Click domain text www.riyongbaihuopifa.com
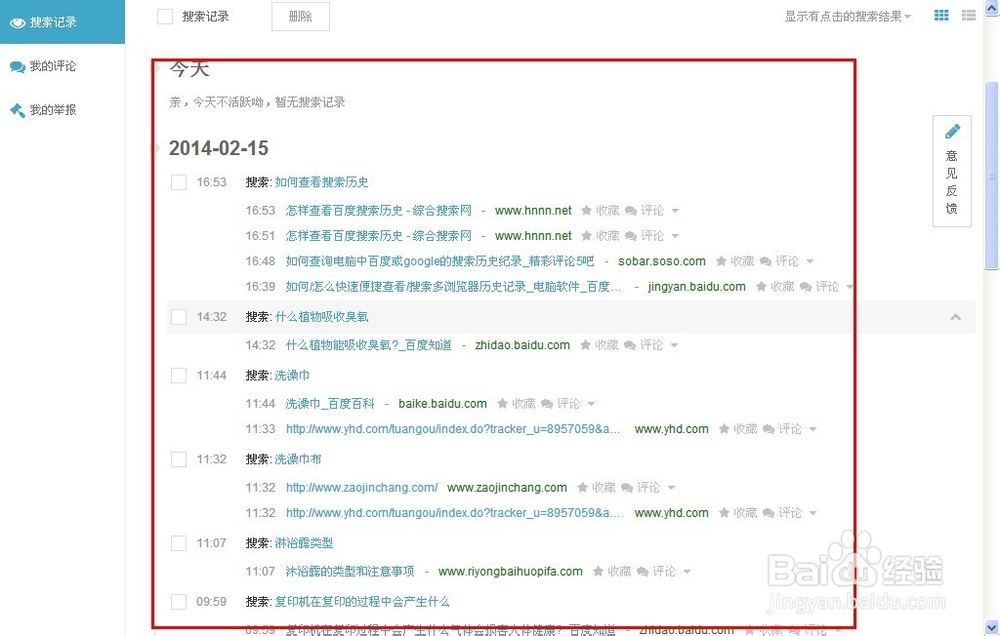 [x=510, y=572]
